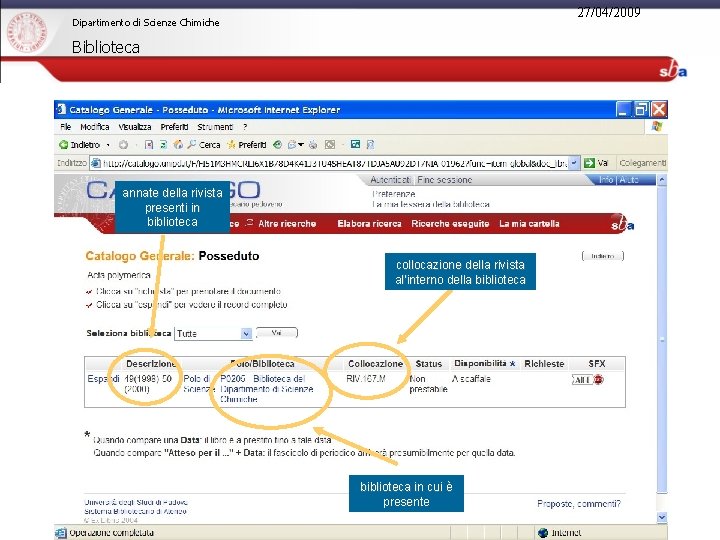Viewport: 720px width, 540px height.
Task: Open P0205 Biblioteca del Dipartimento link
Action: (x=267, y=389)
